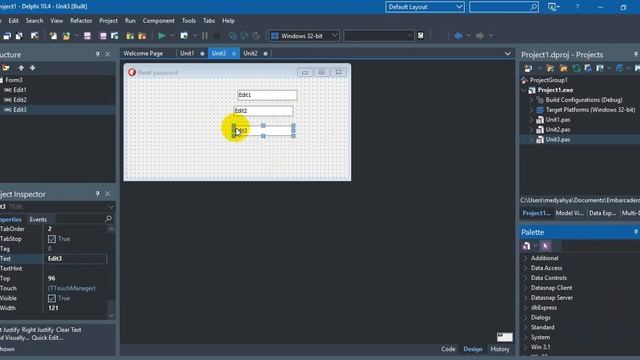The width and height of the screenshot is (640, 360).
Task: Open the Data Explorer tab
Action: [x=602, y=213]
